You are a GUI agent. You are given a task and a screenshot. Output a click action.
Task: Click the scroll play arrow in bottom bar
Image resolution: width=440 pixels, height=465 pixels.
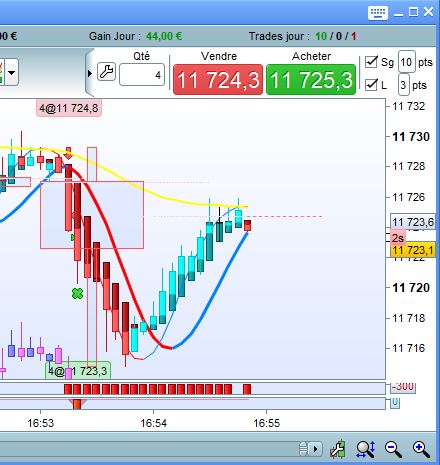point(316,449)
